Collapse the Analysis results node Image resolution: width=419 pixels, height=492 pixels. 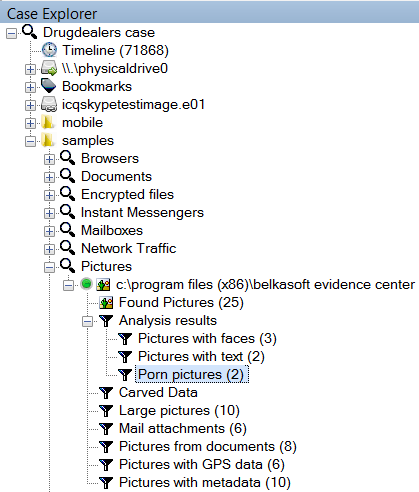click(88, 322)
